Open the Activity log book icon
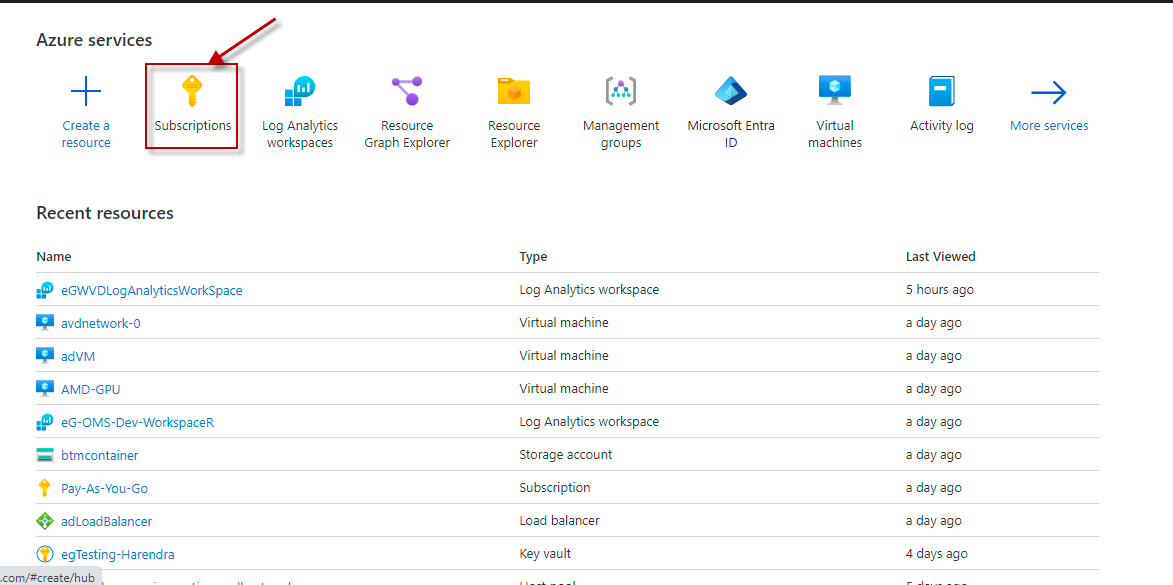The height and width of the screenshot is (585, 1173). pos(942,92)
